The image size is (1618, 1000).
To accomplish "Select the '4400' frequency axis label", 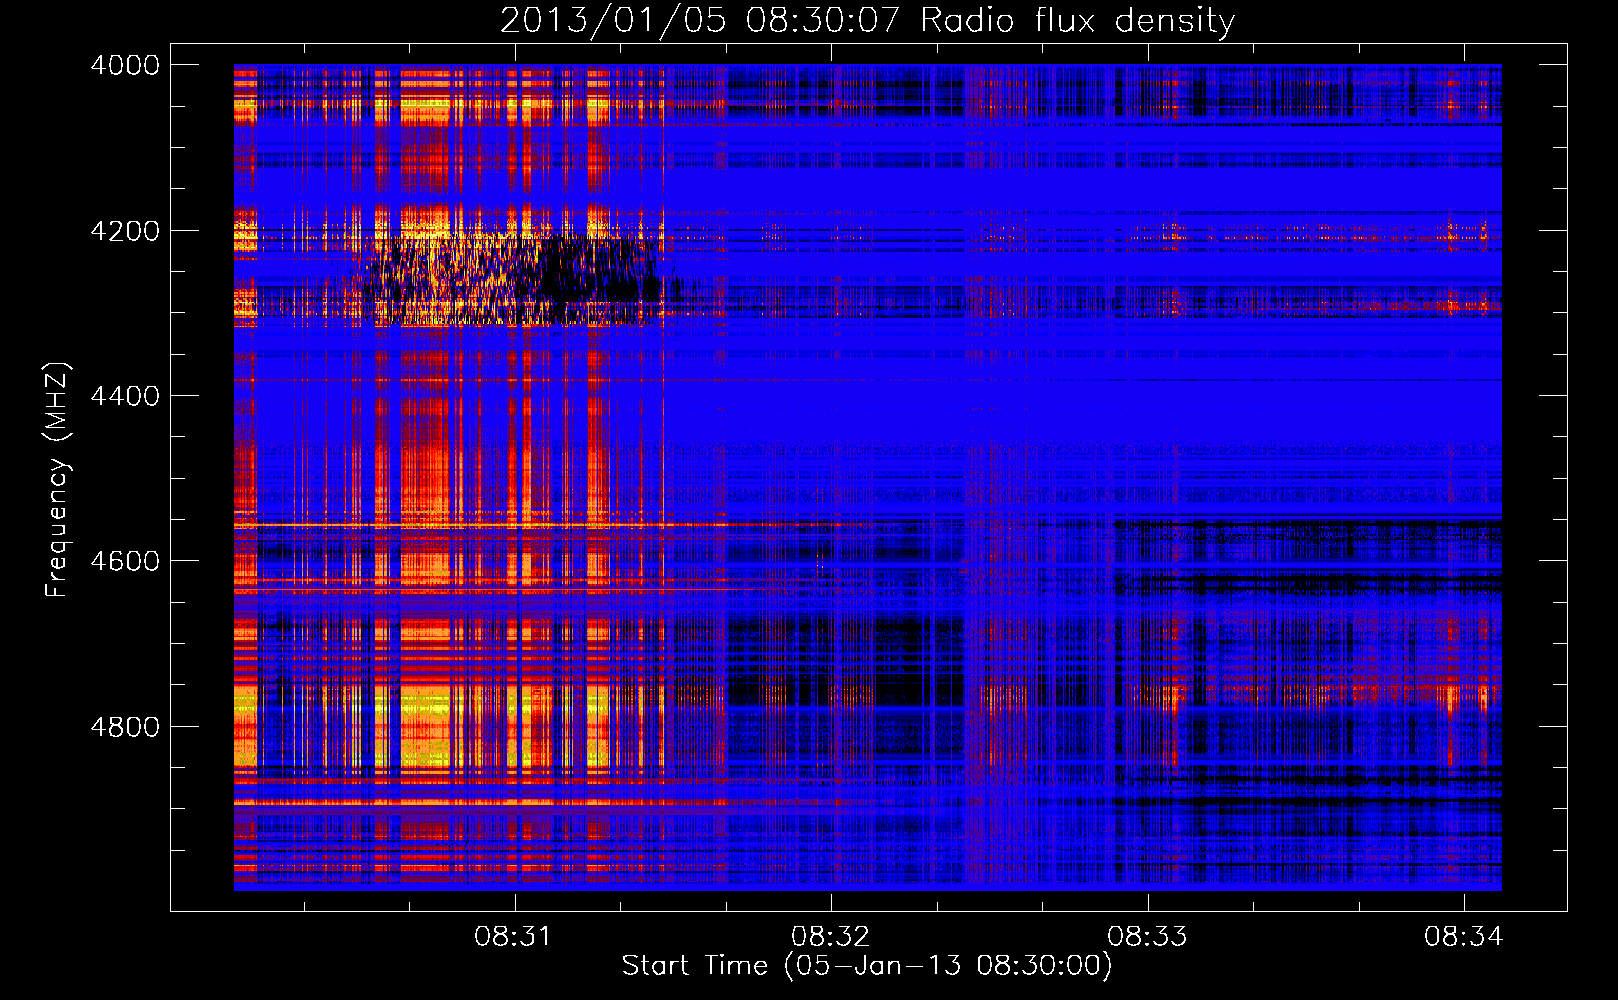I will click(125, 396).
